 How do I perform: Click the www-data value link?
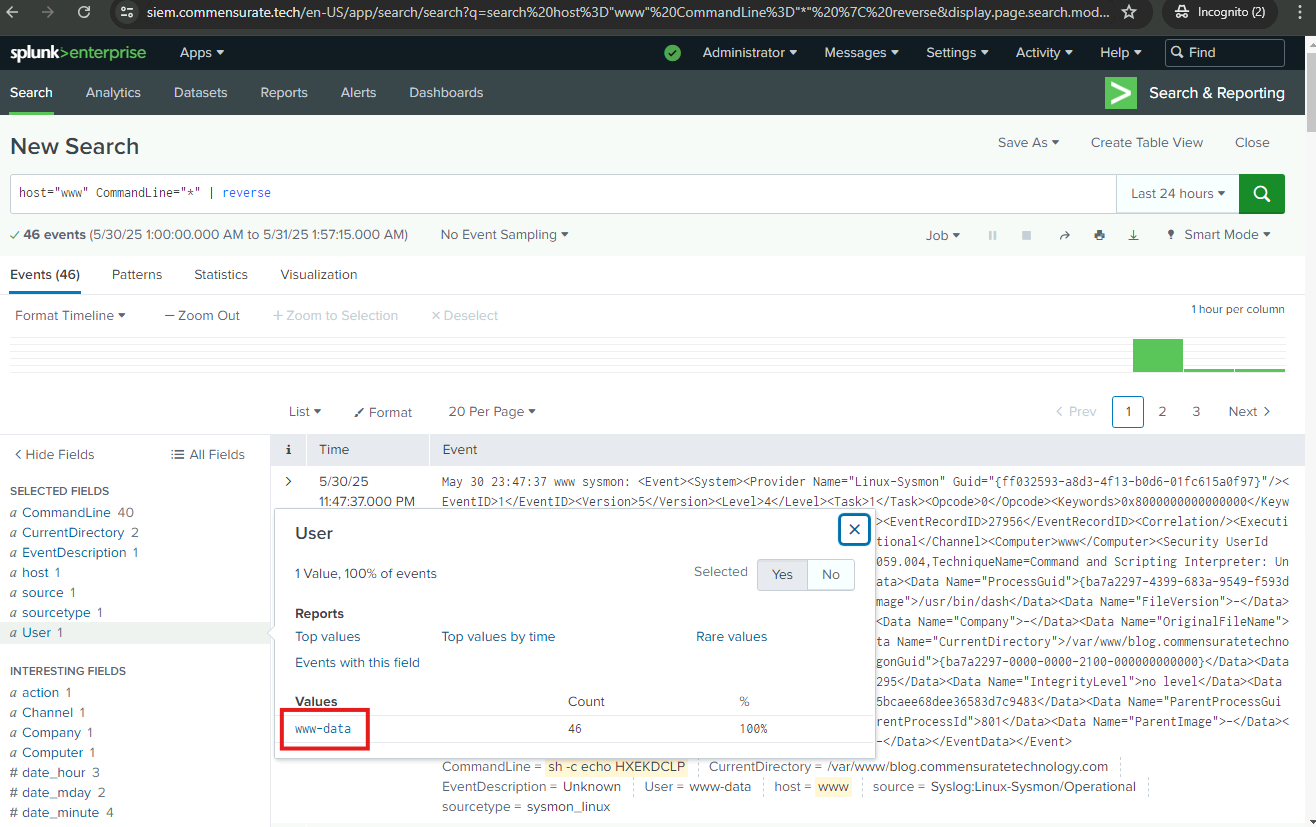(x=323, y=729)
